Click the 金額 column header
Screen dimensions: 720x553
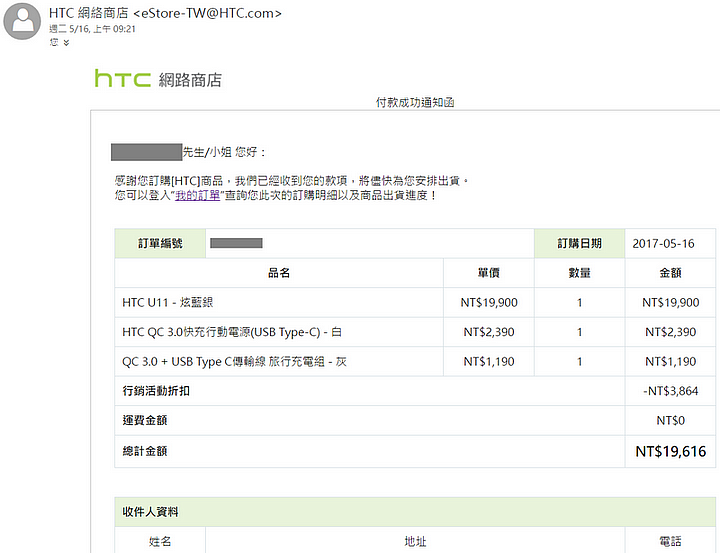[x=670, y=273]
